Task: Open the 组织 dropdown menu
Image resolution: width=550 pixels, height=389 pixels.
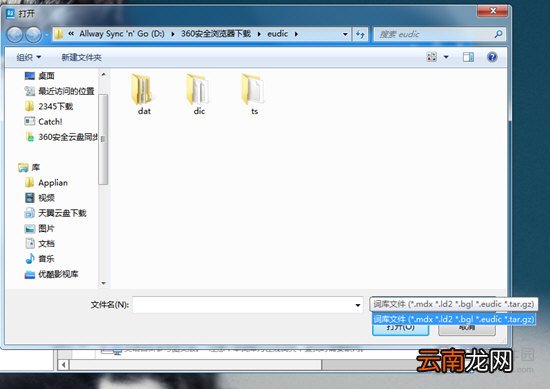Action: [x=29, y=57]
